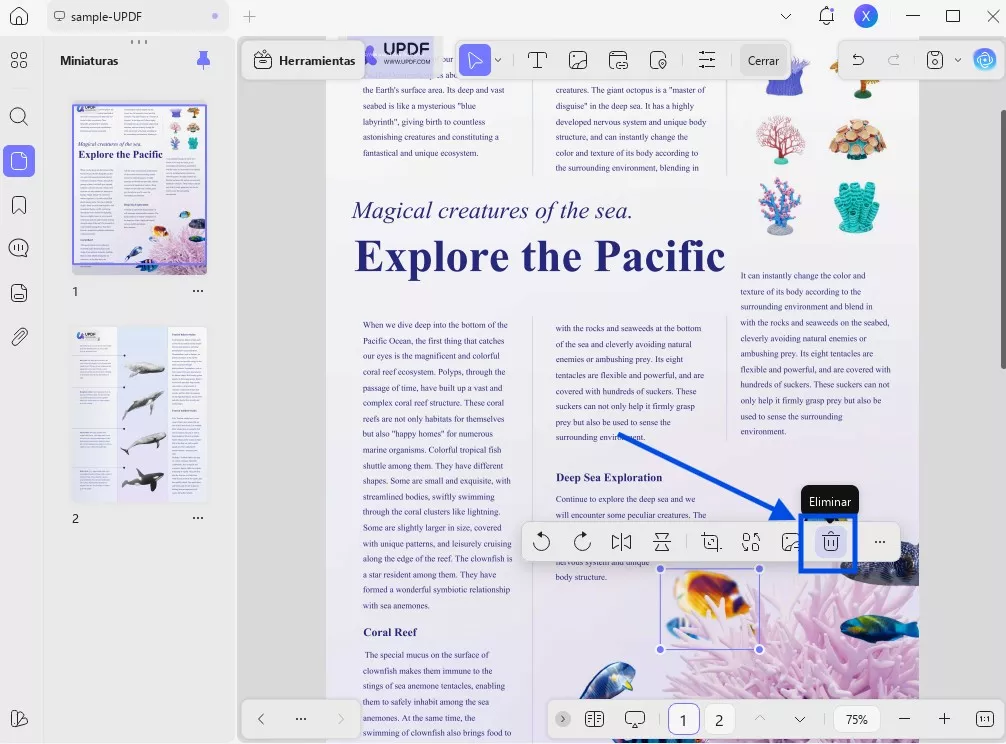The image size is (1006, 744).
Task: Click the total pages 2 box
Action: tap(719, 720)
